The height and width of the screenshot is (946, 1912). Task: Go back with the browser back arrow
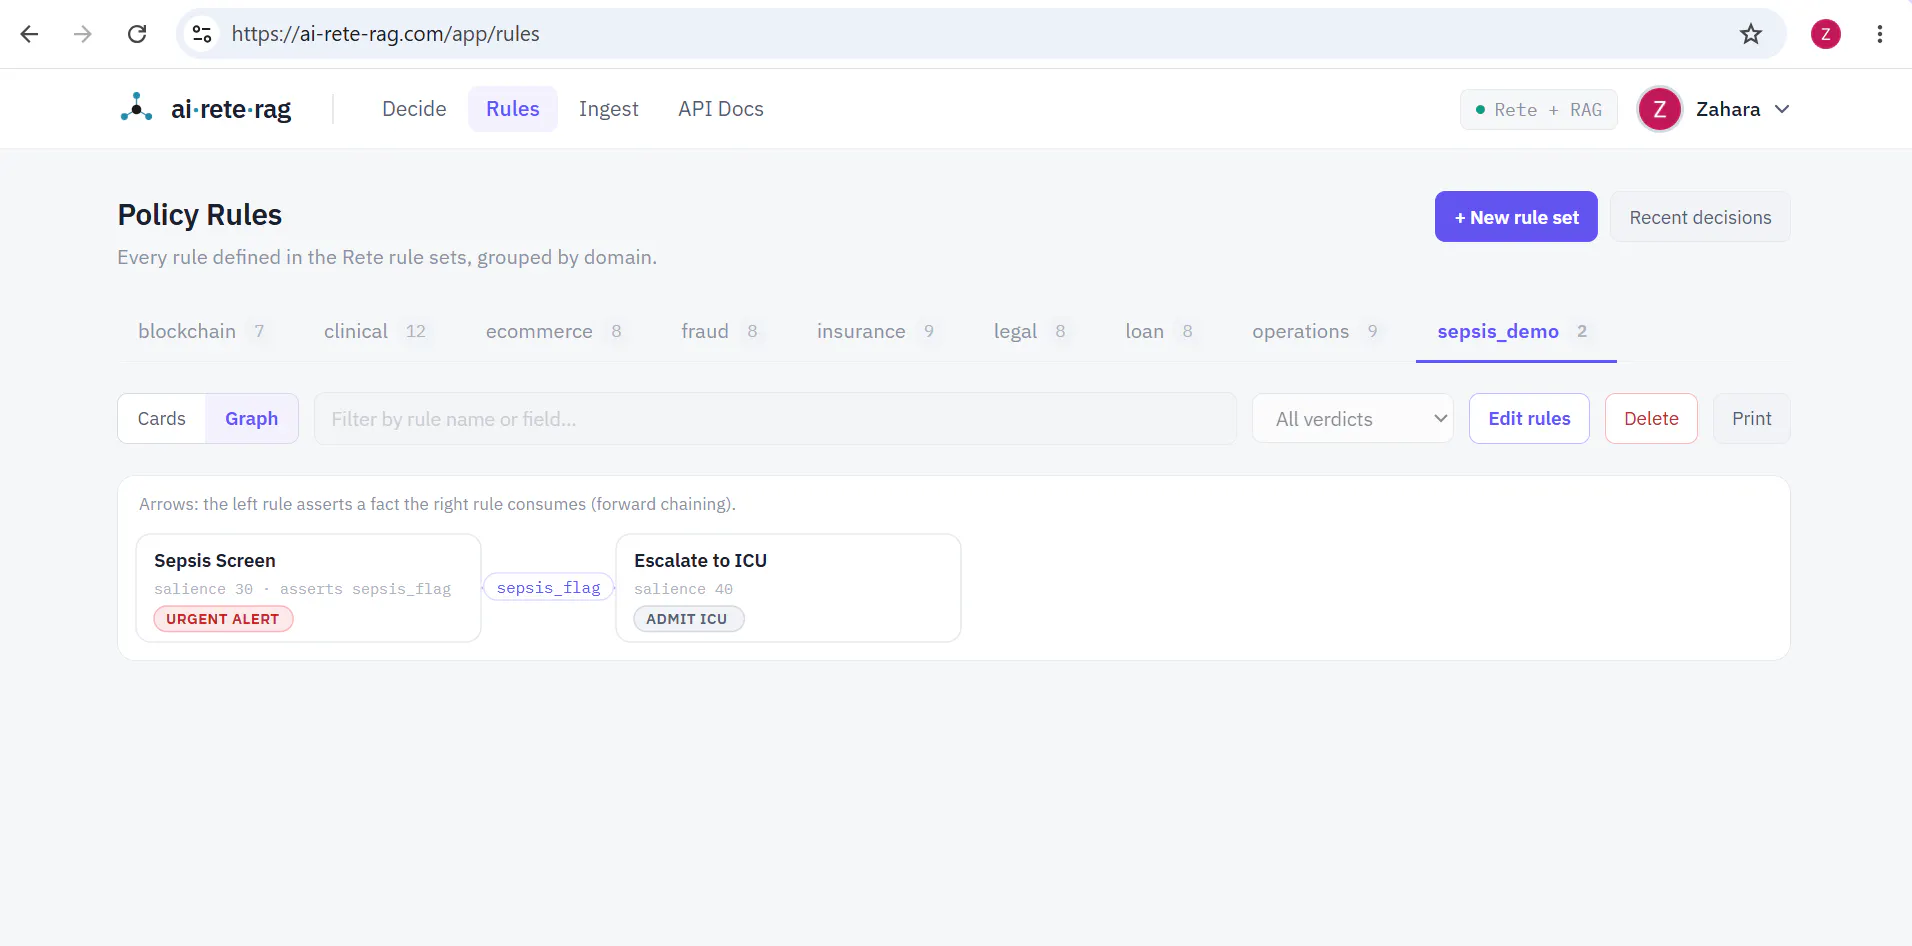click(x=29, y=34)
